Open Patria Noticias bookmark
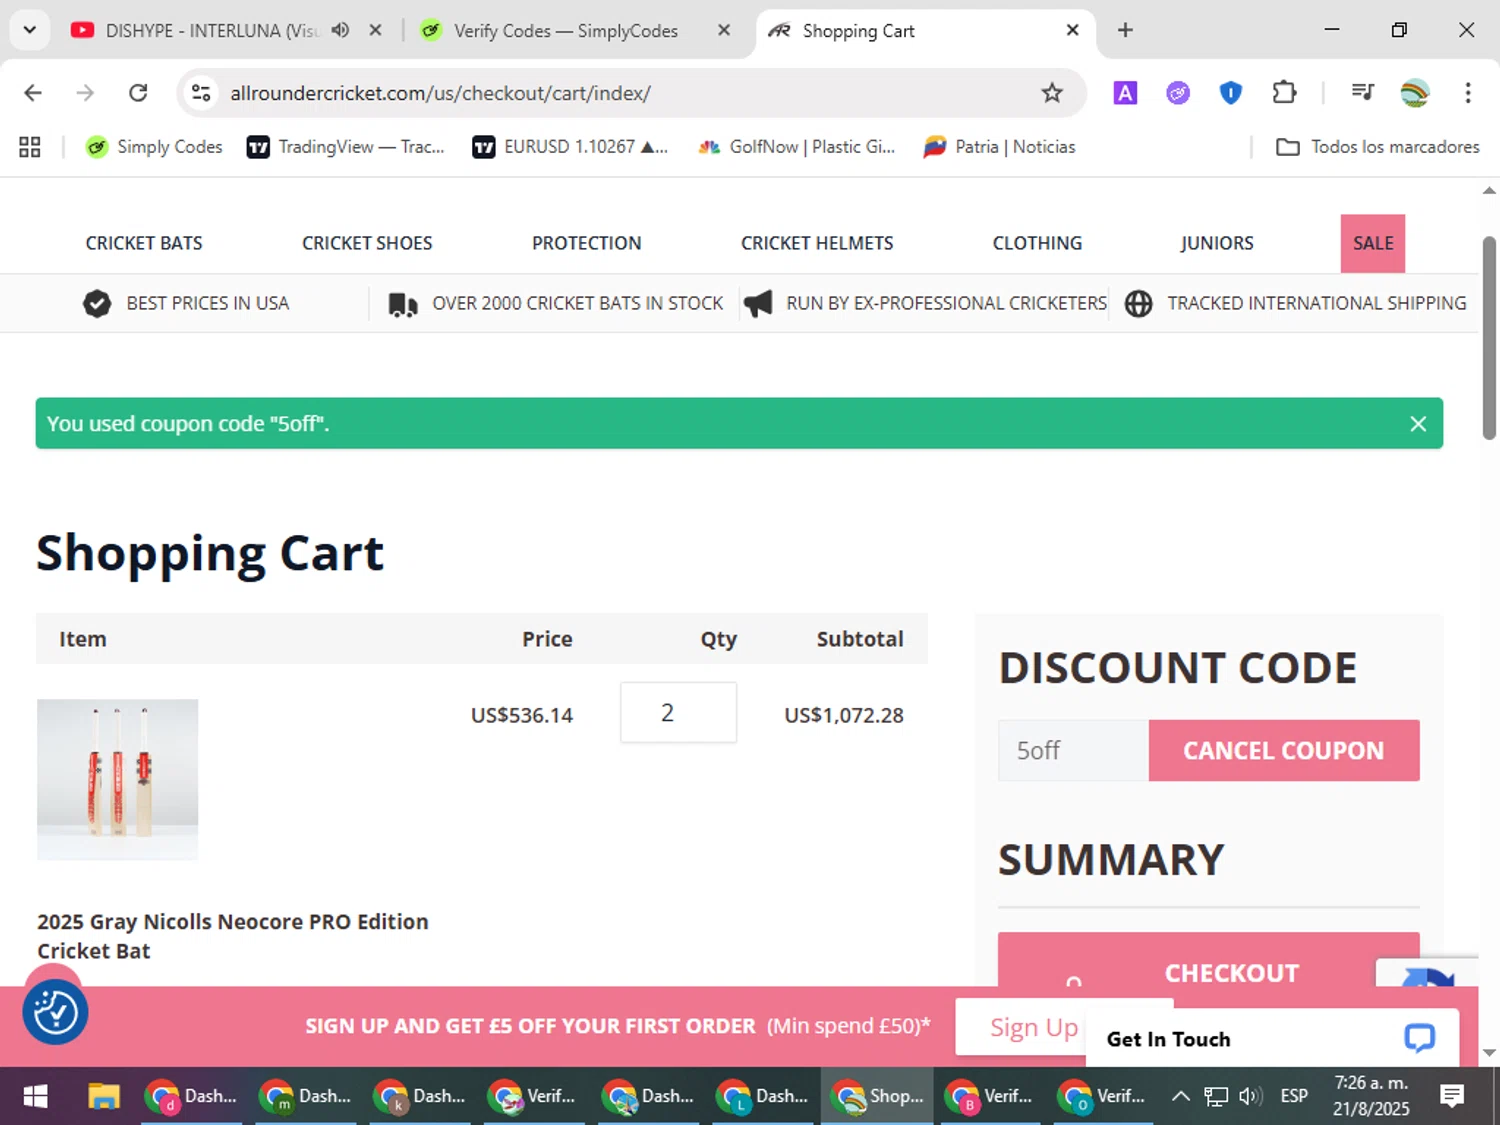 pos(999,147)
